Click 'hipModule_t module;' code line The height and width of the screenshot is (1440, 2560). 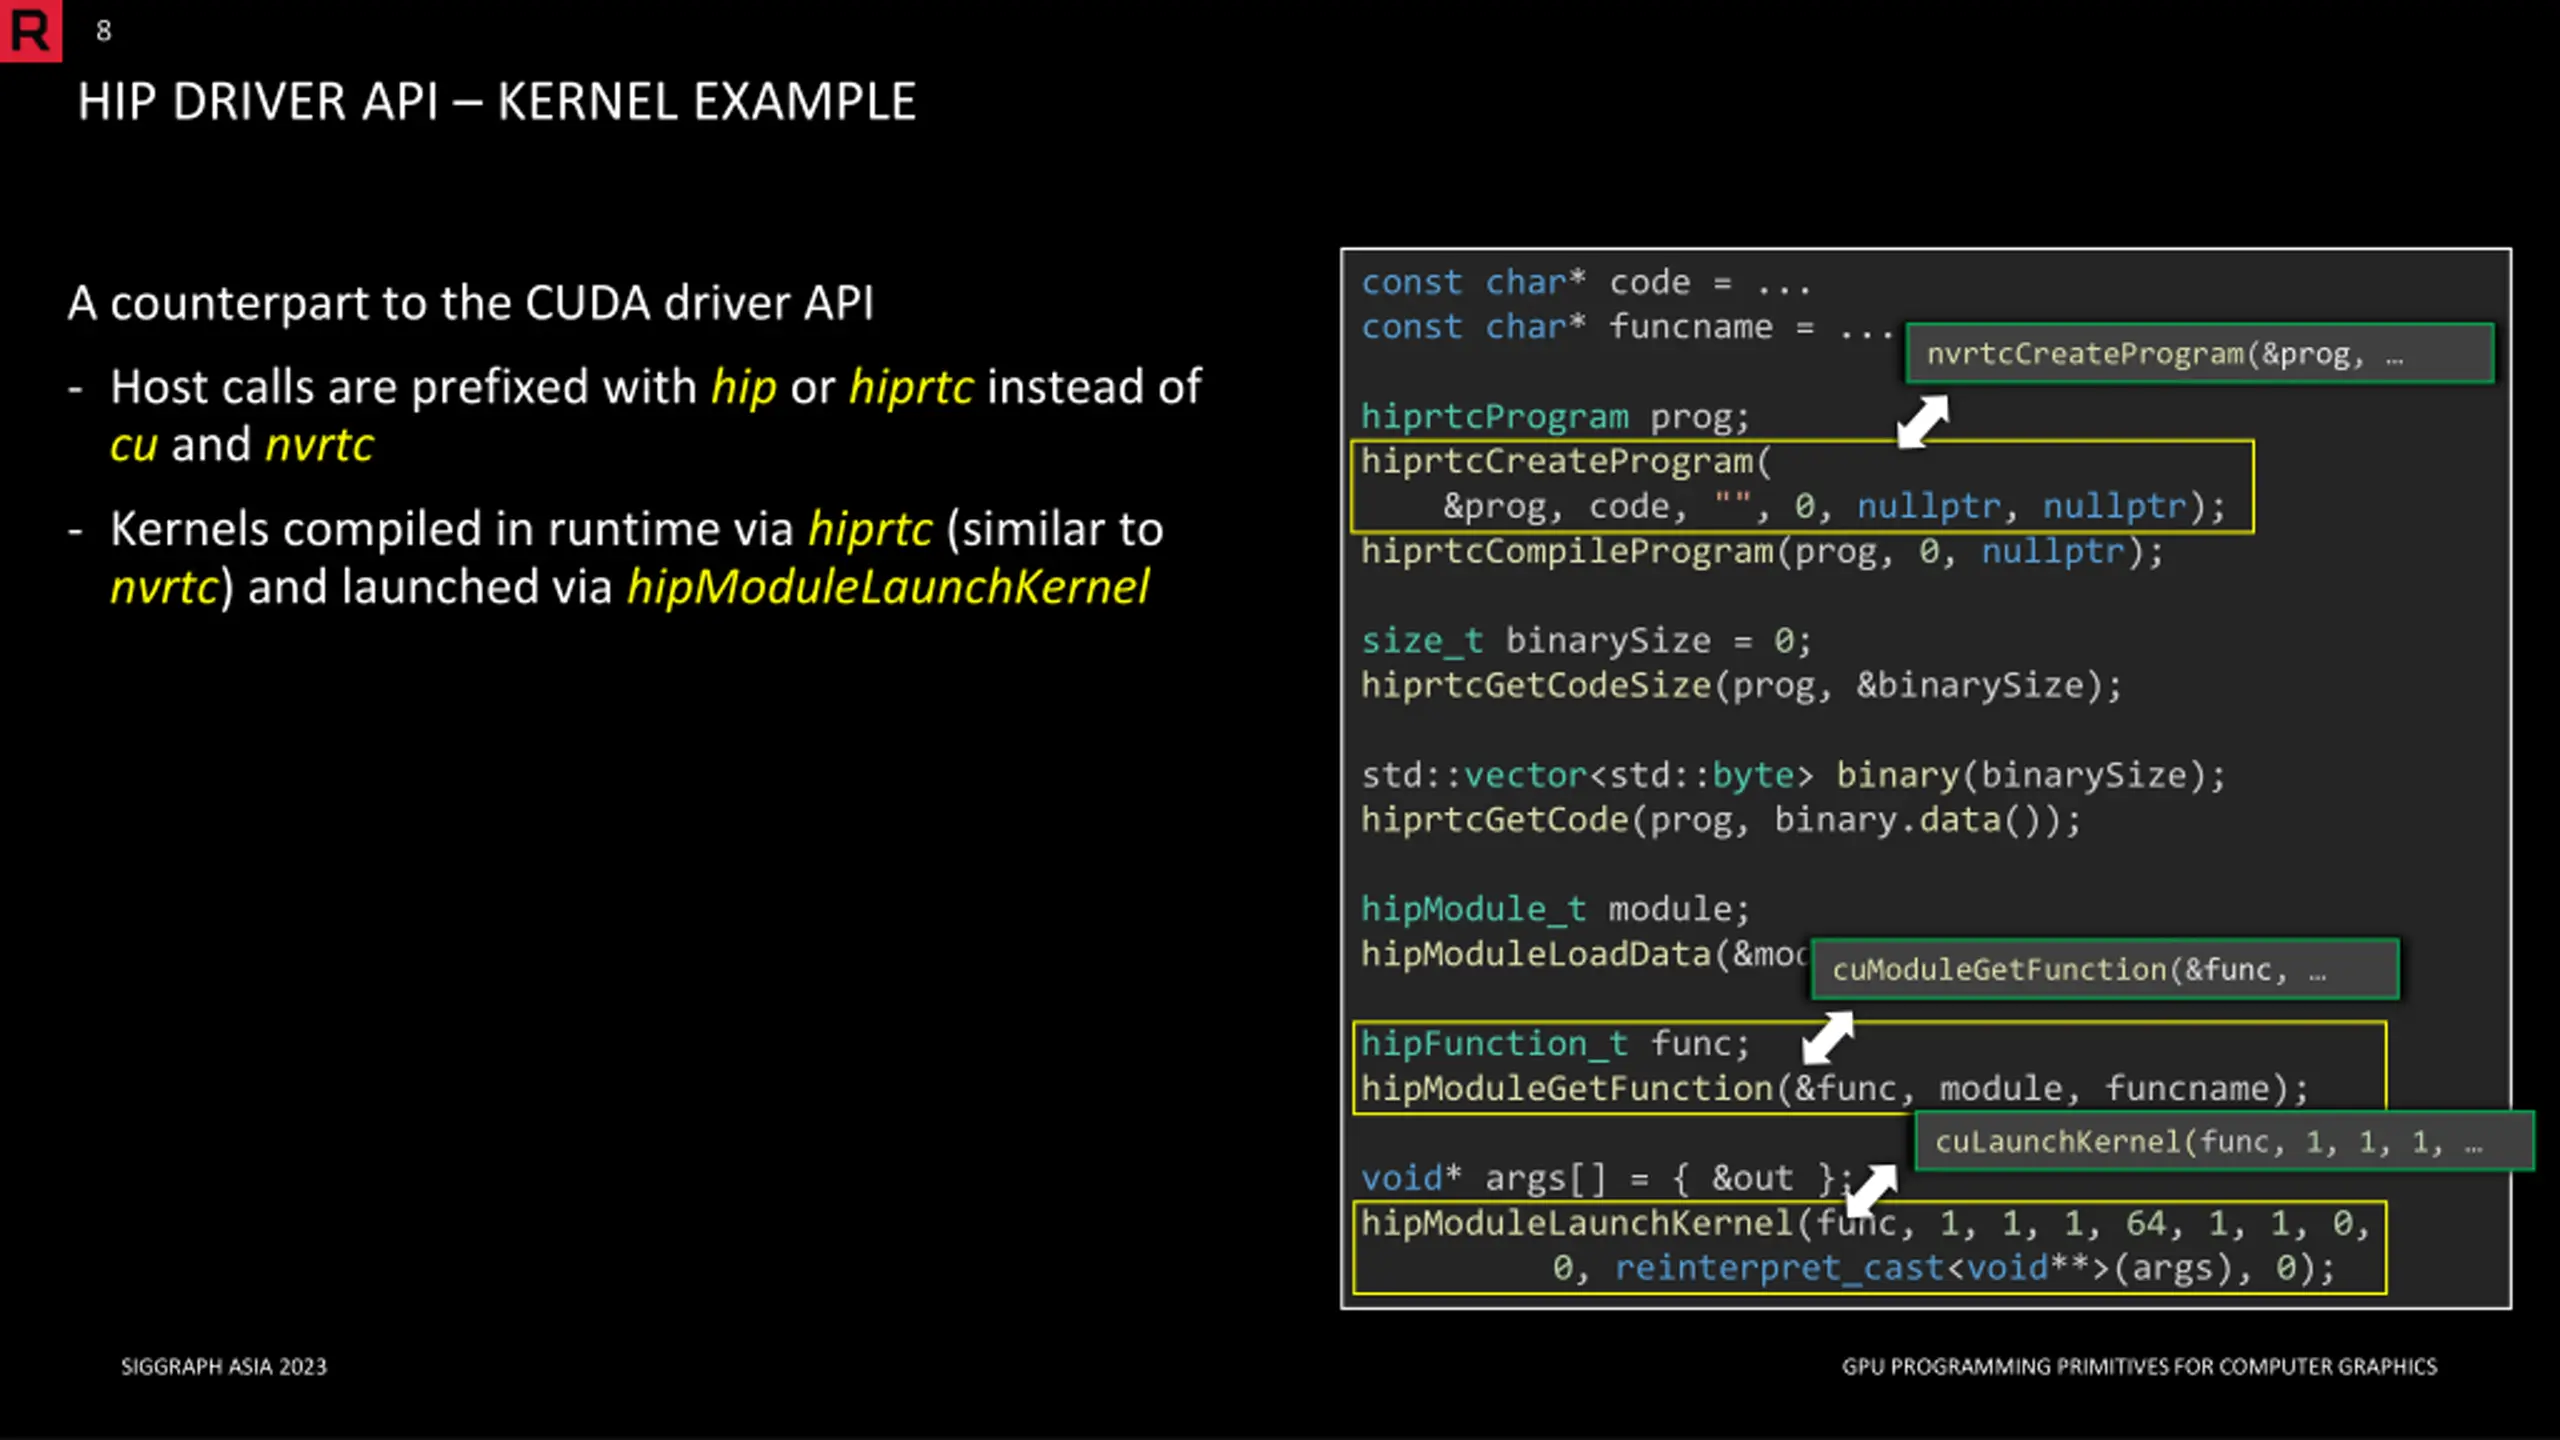pos(1555,910)
